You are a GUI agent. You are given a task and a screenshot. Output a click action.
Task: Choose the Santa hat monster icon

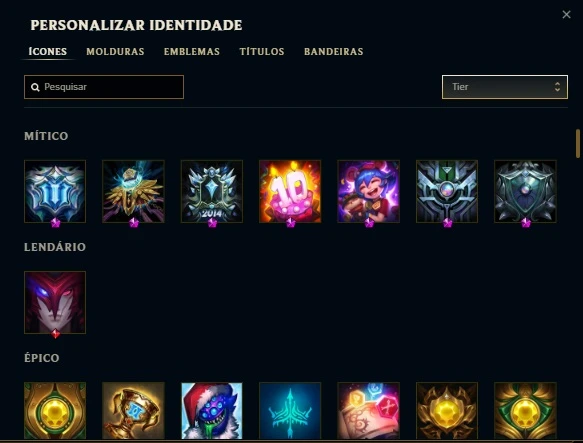click(212, 411)
